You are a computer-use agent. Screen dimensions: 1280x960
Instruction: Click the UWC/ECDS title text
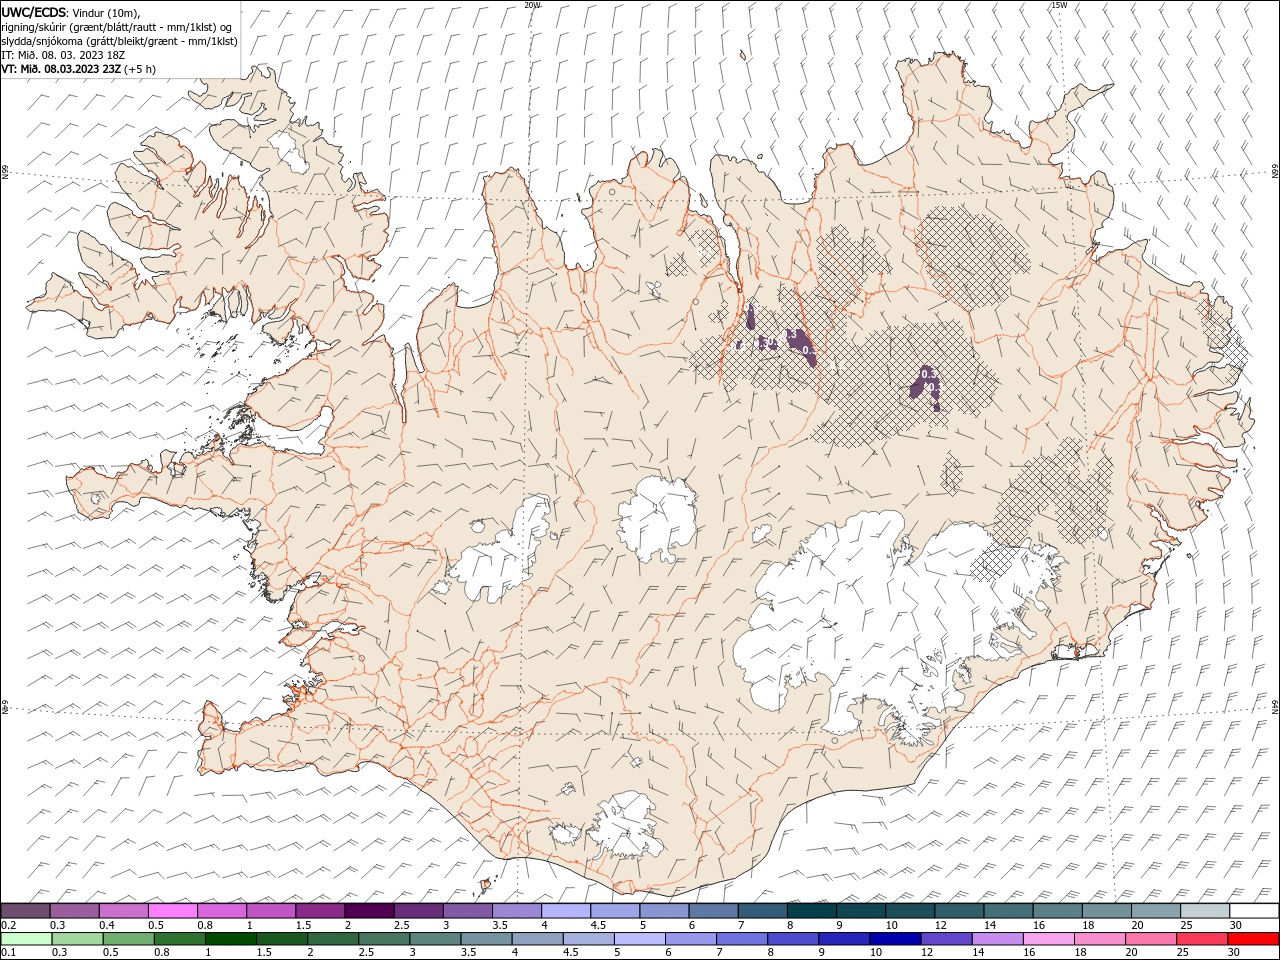coord(33,12)
